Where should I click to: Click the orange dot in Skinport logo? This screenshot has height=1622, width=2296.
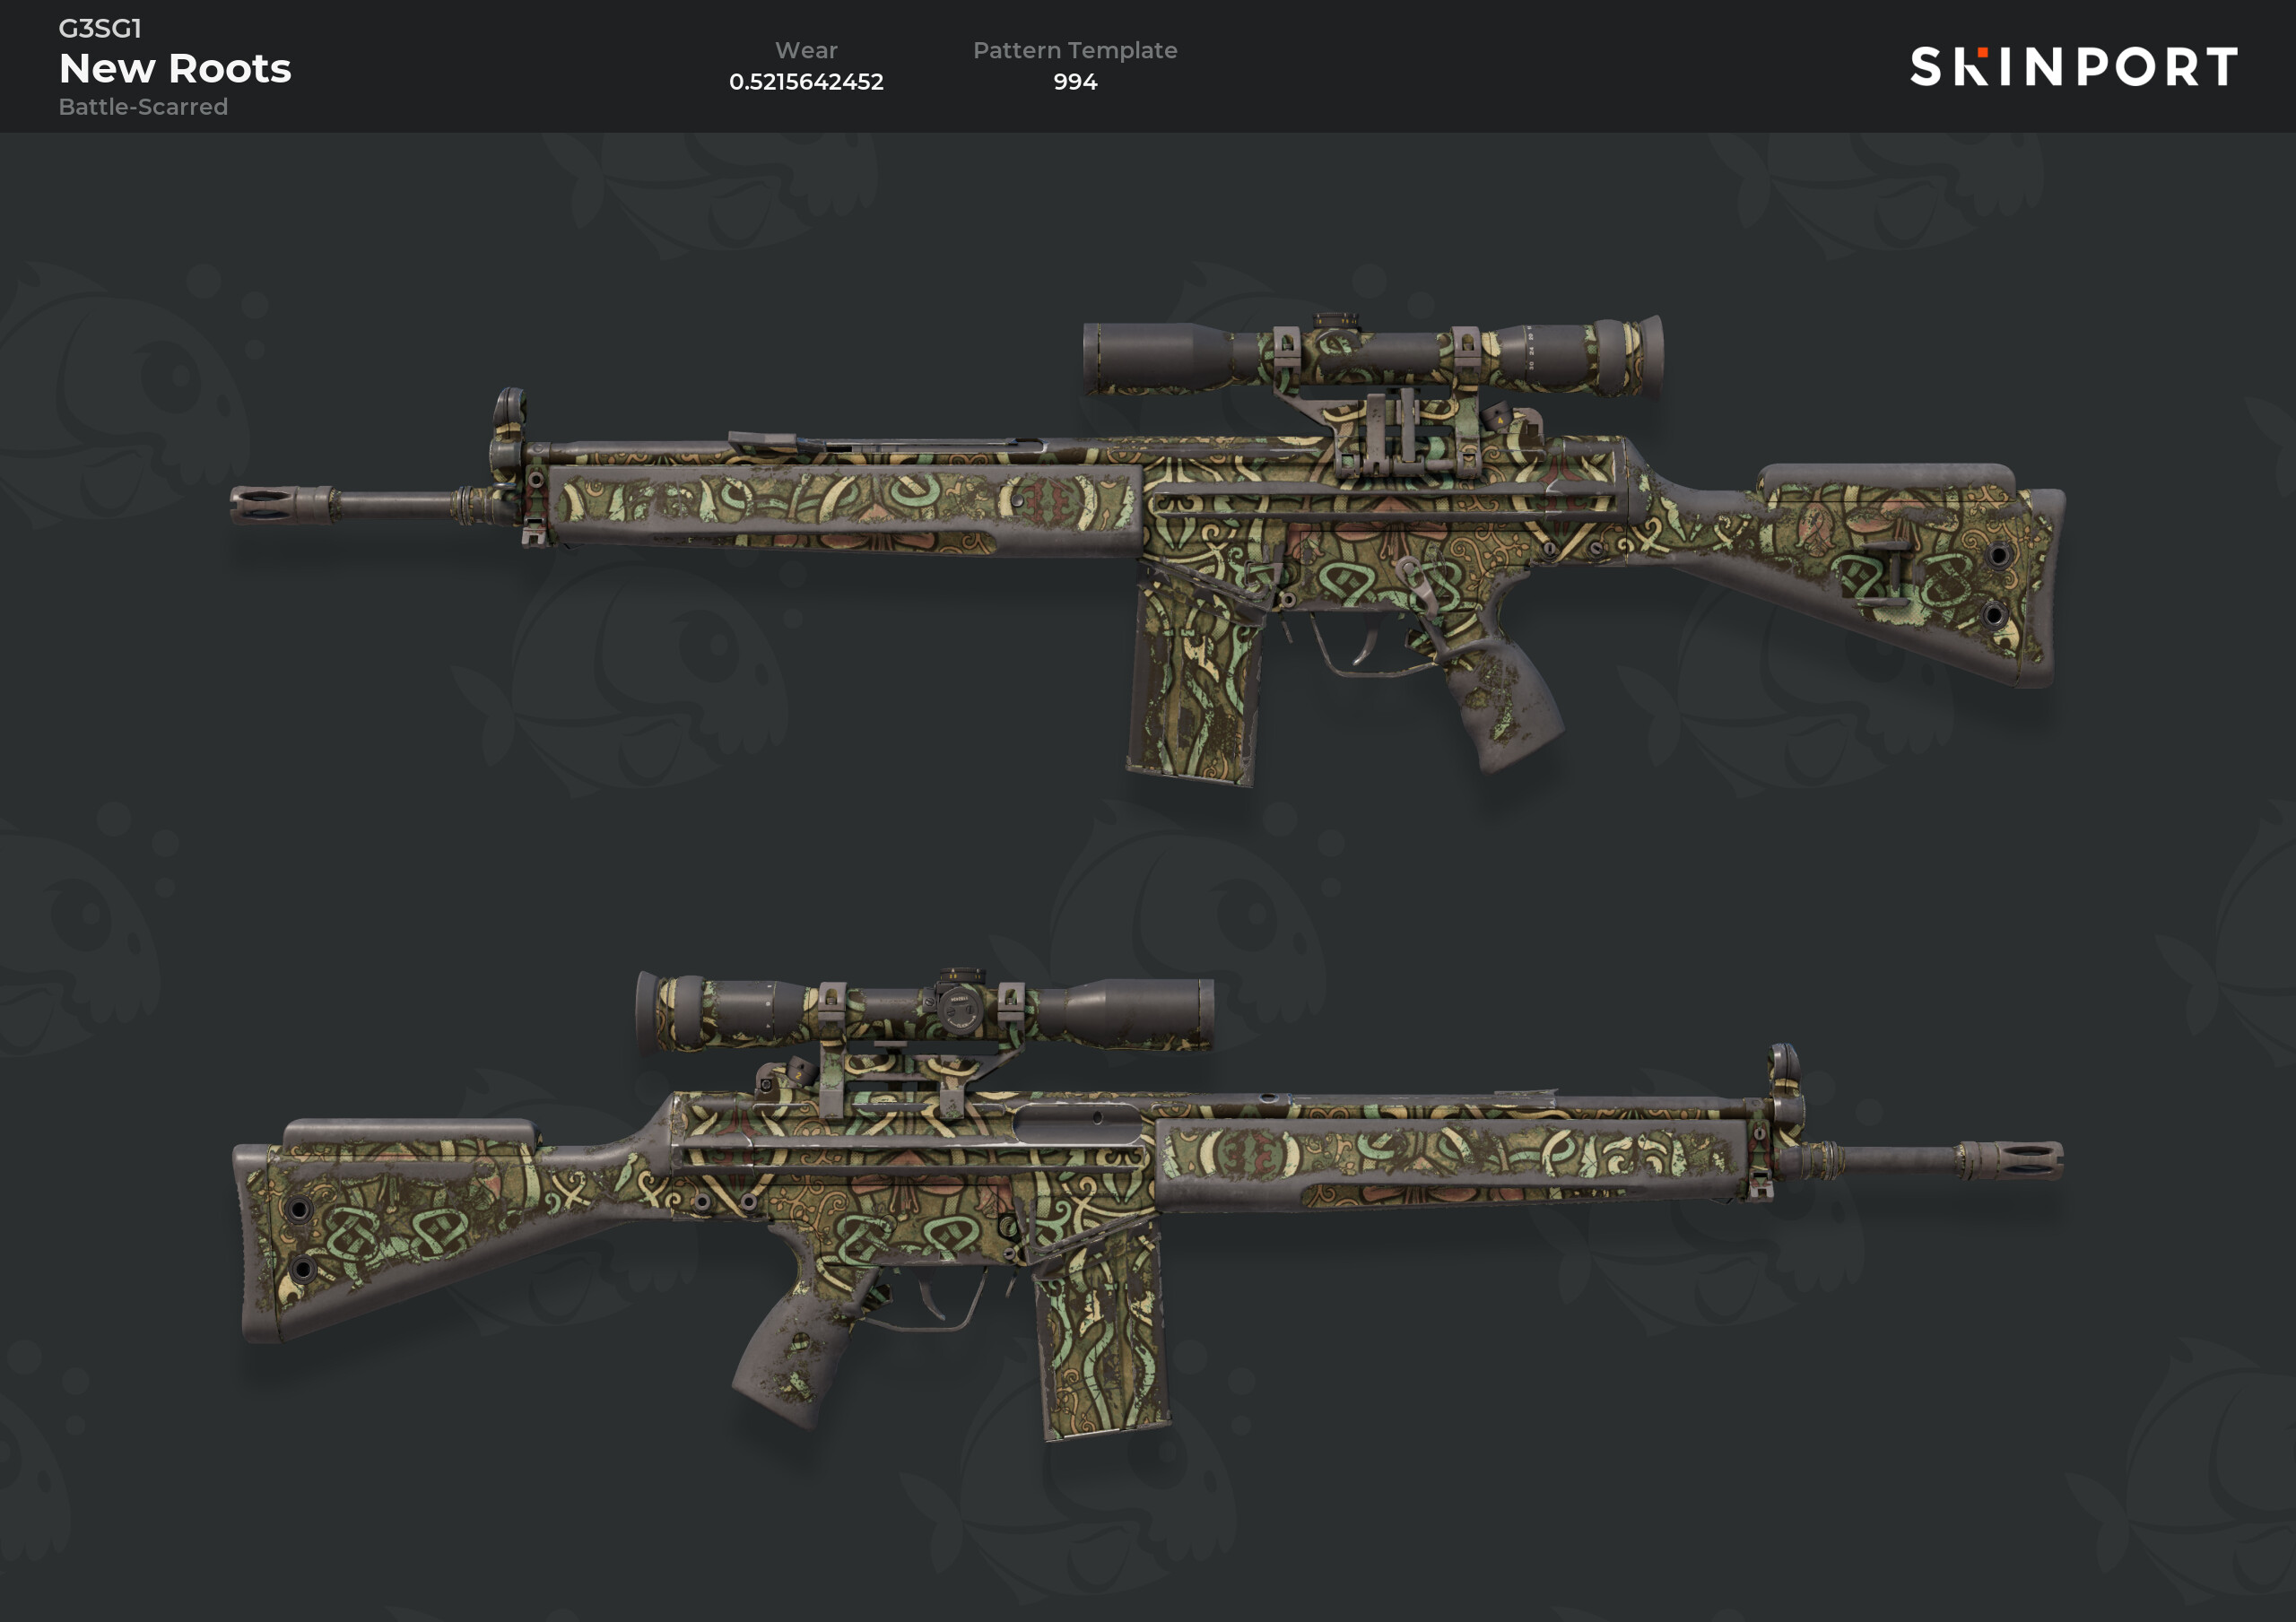tap(1982, 52)
